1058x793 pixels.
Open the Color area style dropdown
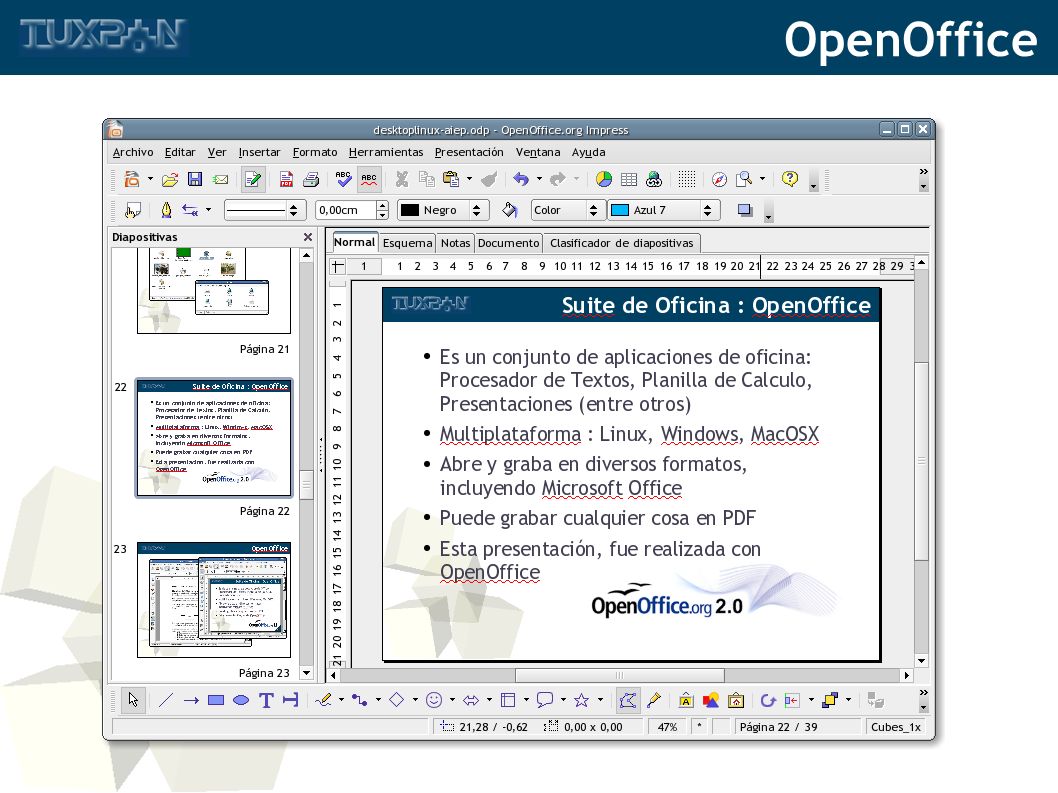click(x=566, y=211)
